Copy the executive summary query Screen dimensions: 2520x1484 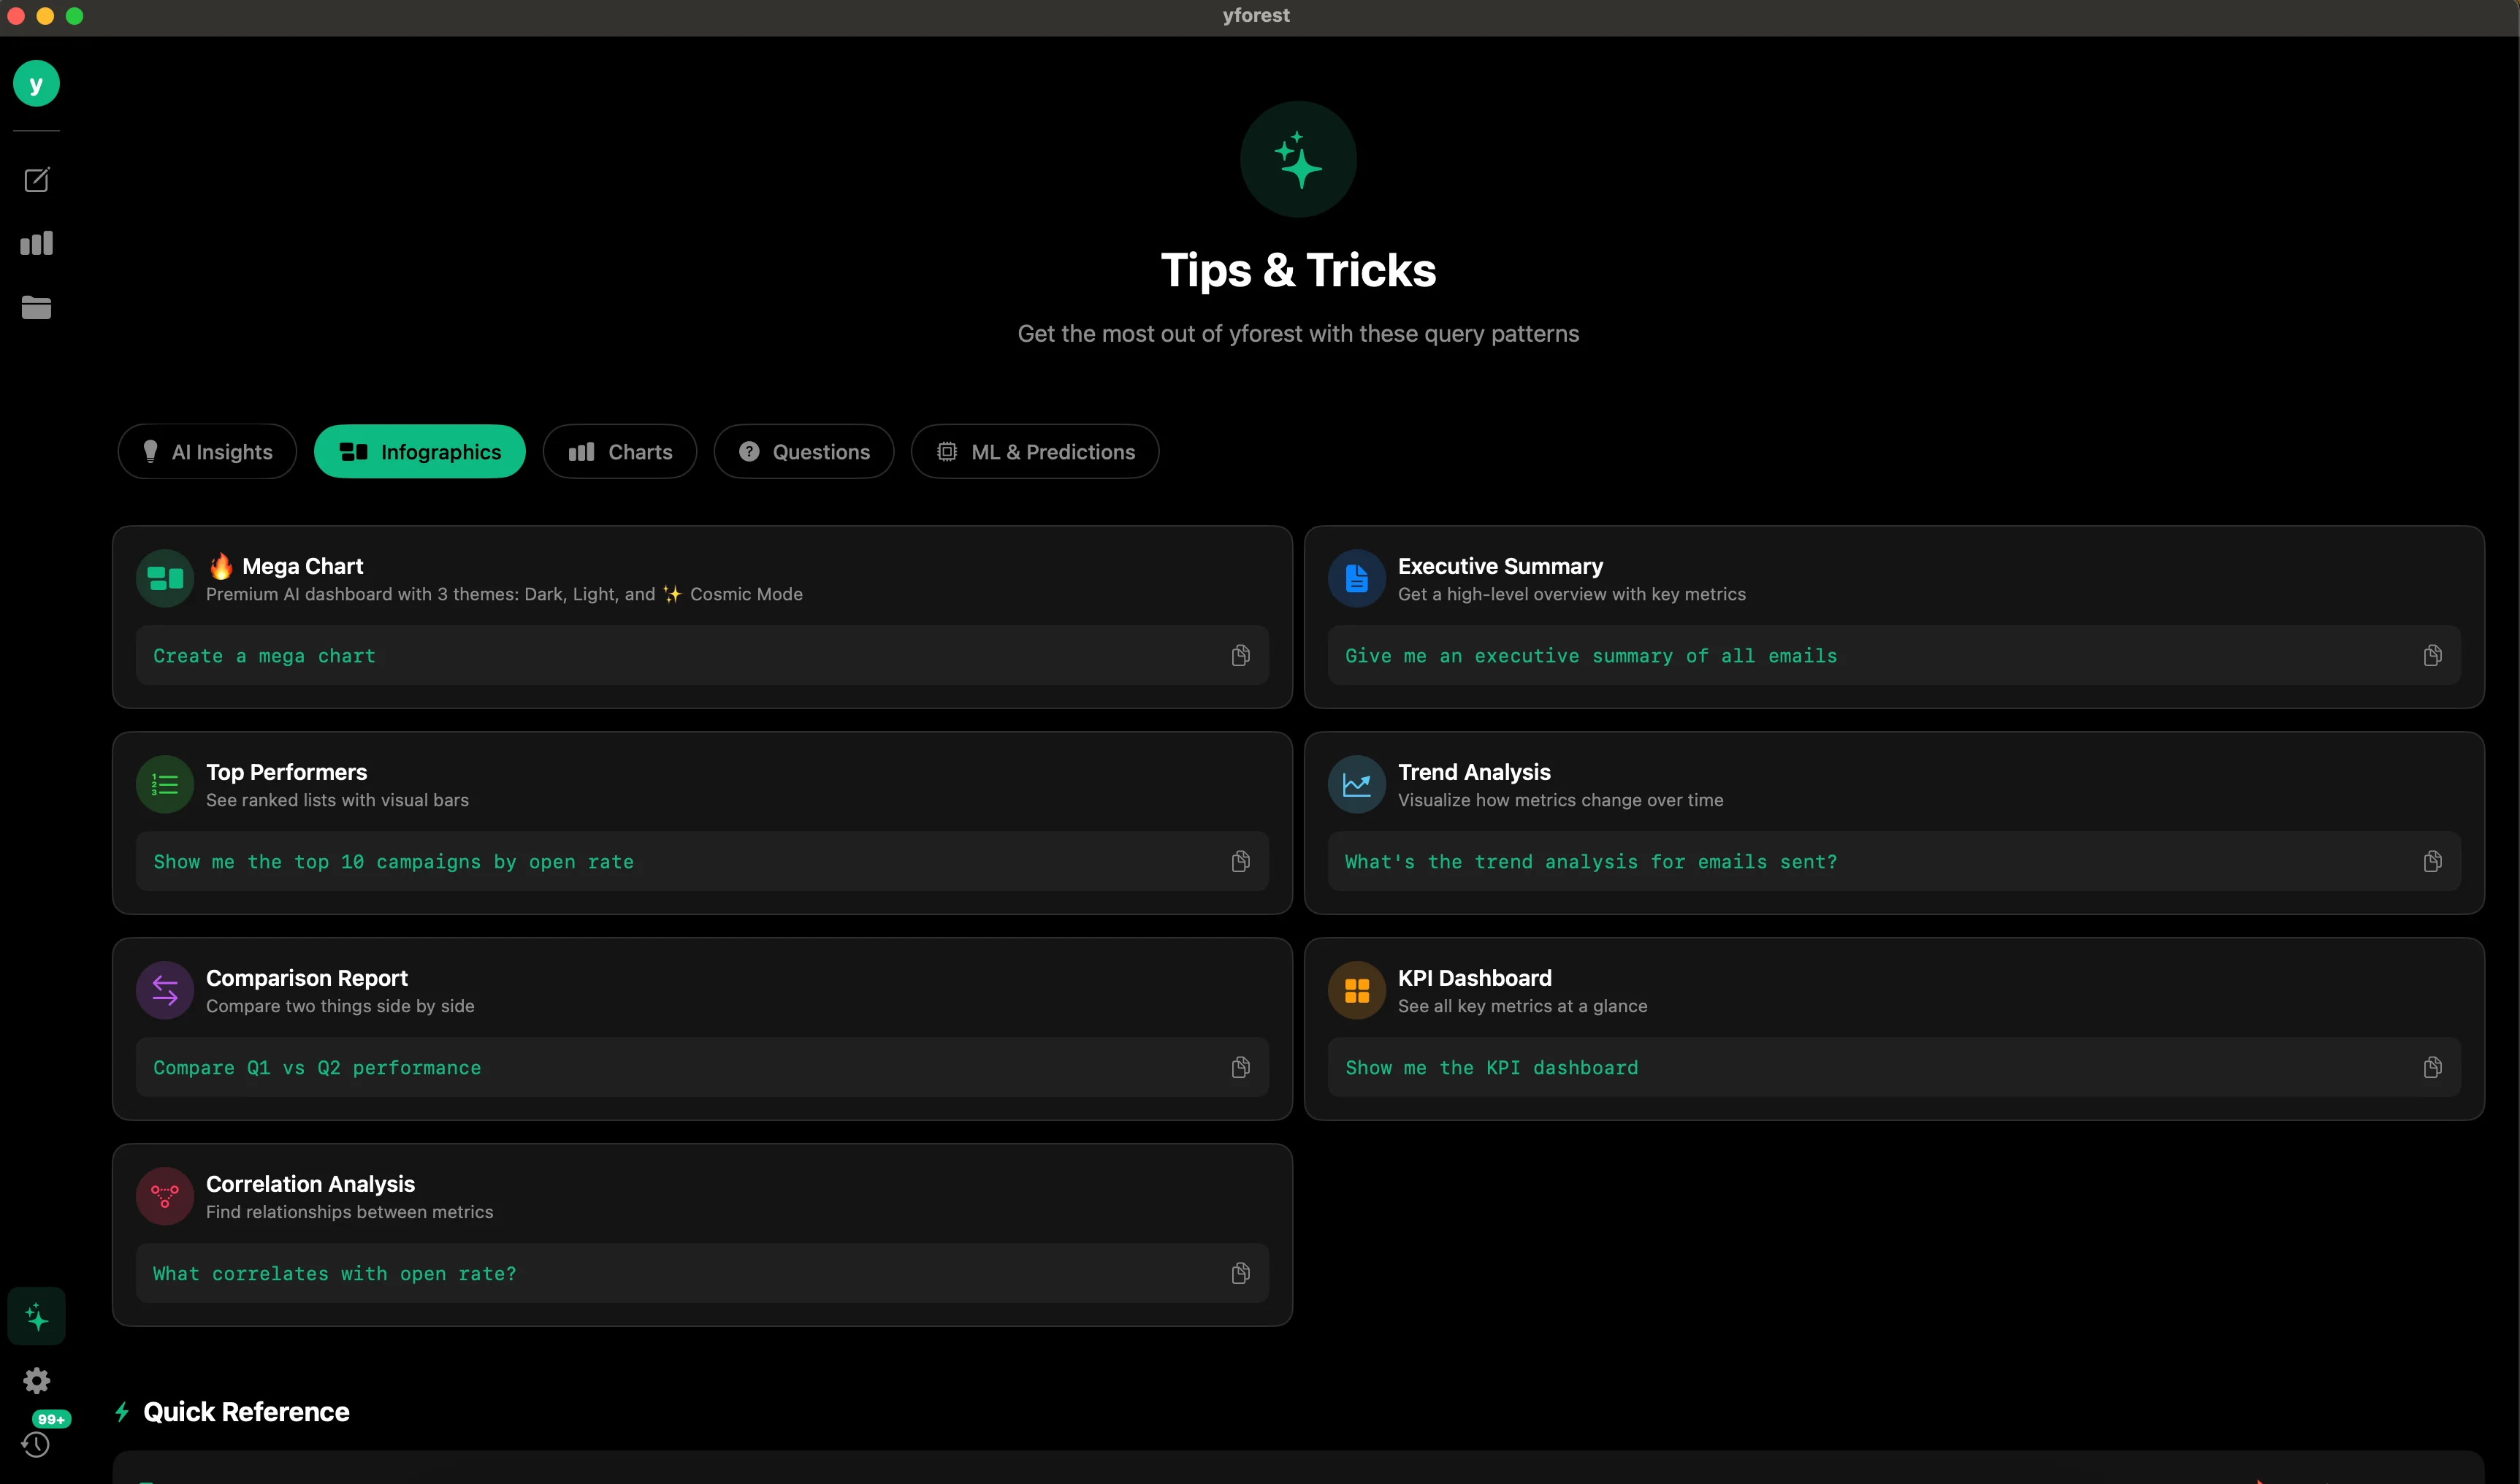tap(2432, 656)
